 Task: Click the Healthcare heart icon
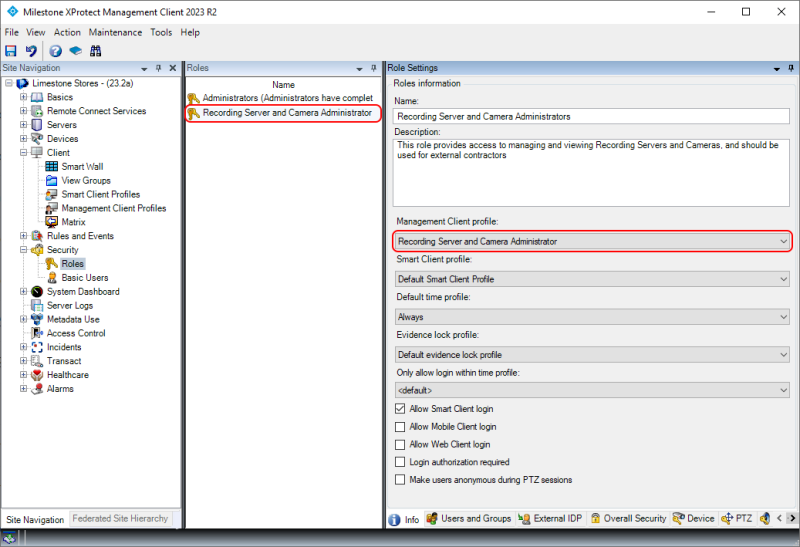tap(37, 375)
